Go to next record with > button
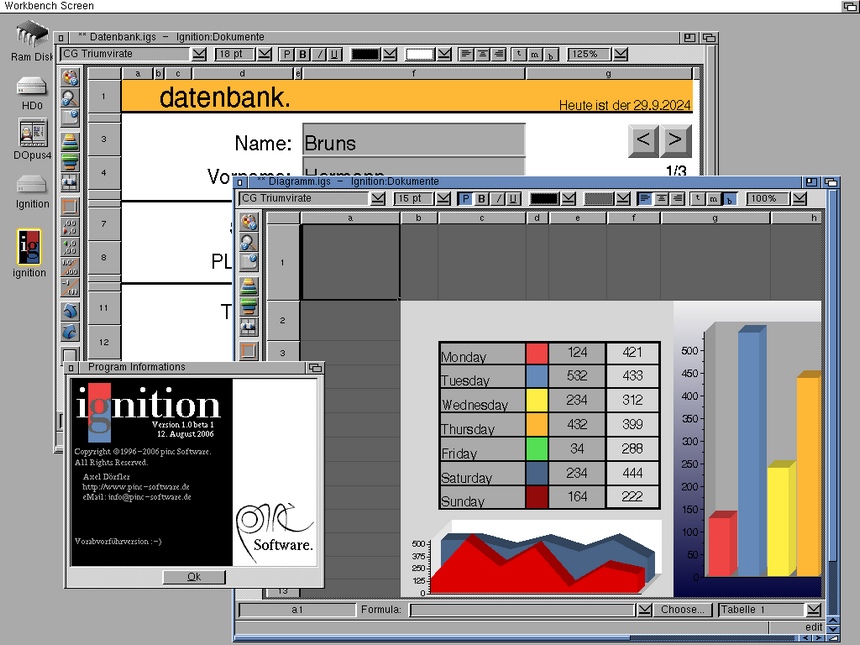This screenshot has height=645, width=860. tap(676, 140)
